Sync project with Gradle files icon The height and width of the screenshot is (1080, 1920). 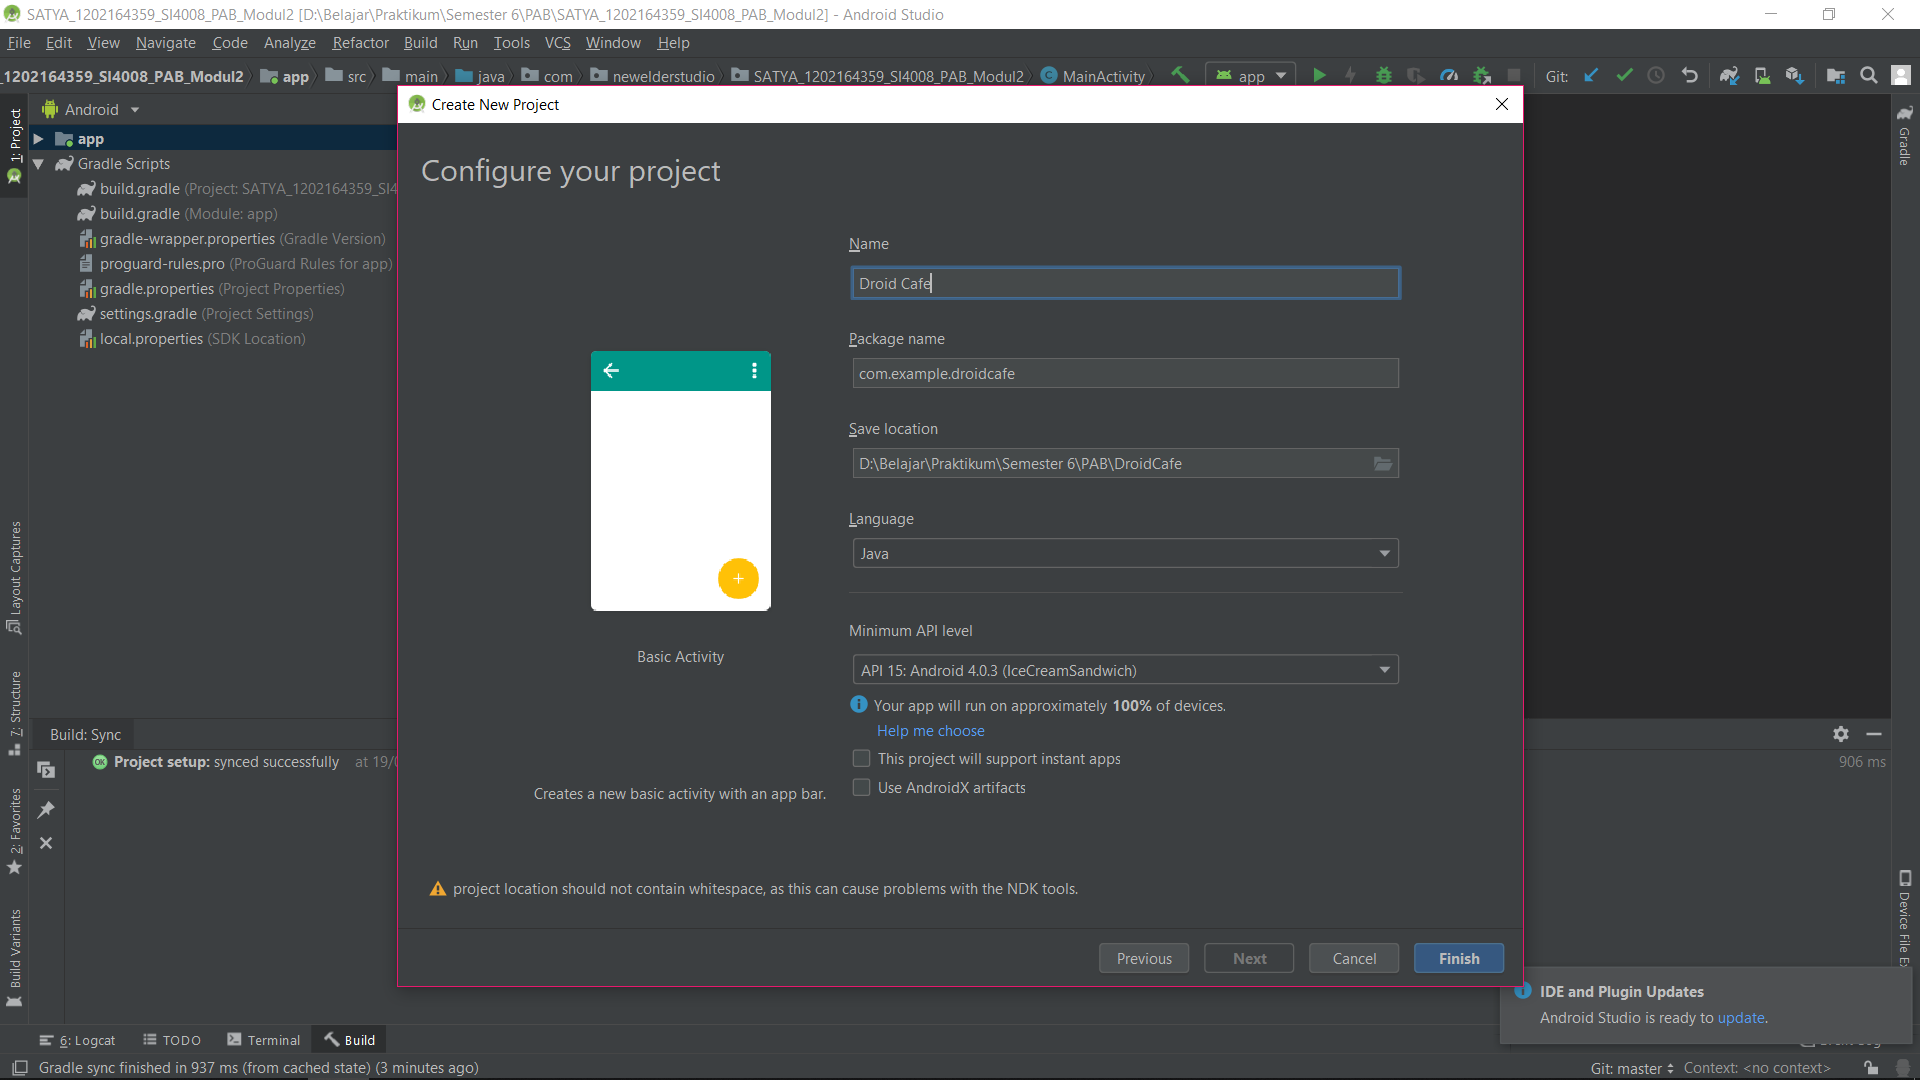click(x=1729, y=75)
